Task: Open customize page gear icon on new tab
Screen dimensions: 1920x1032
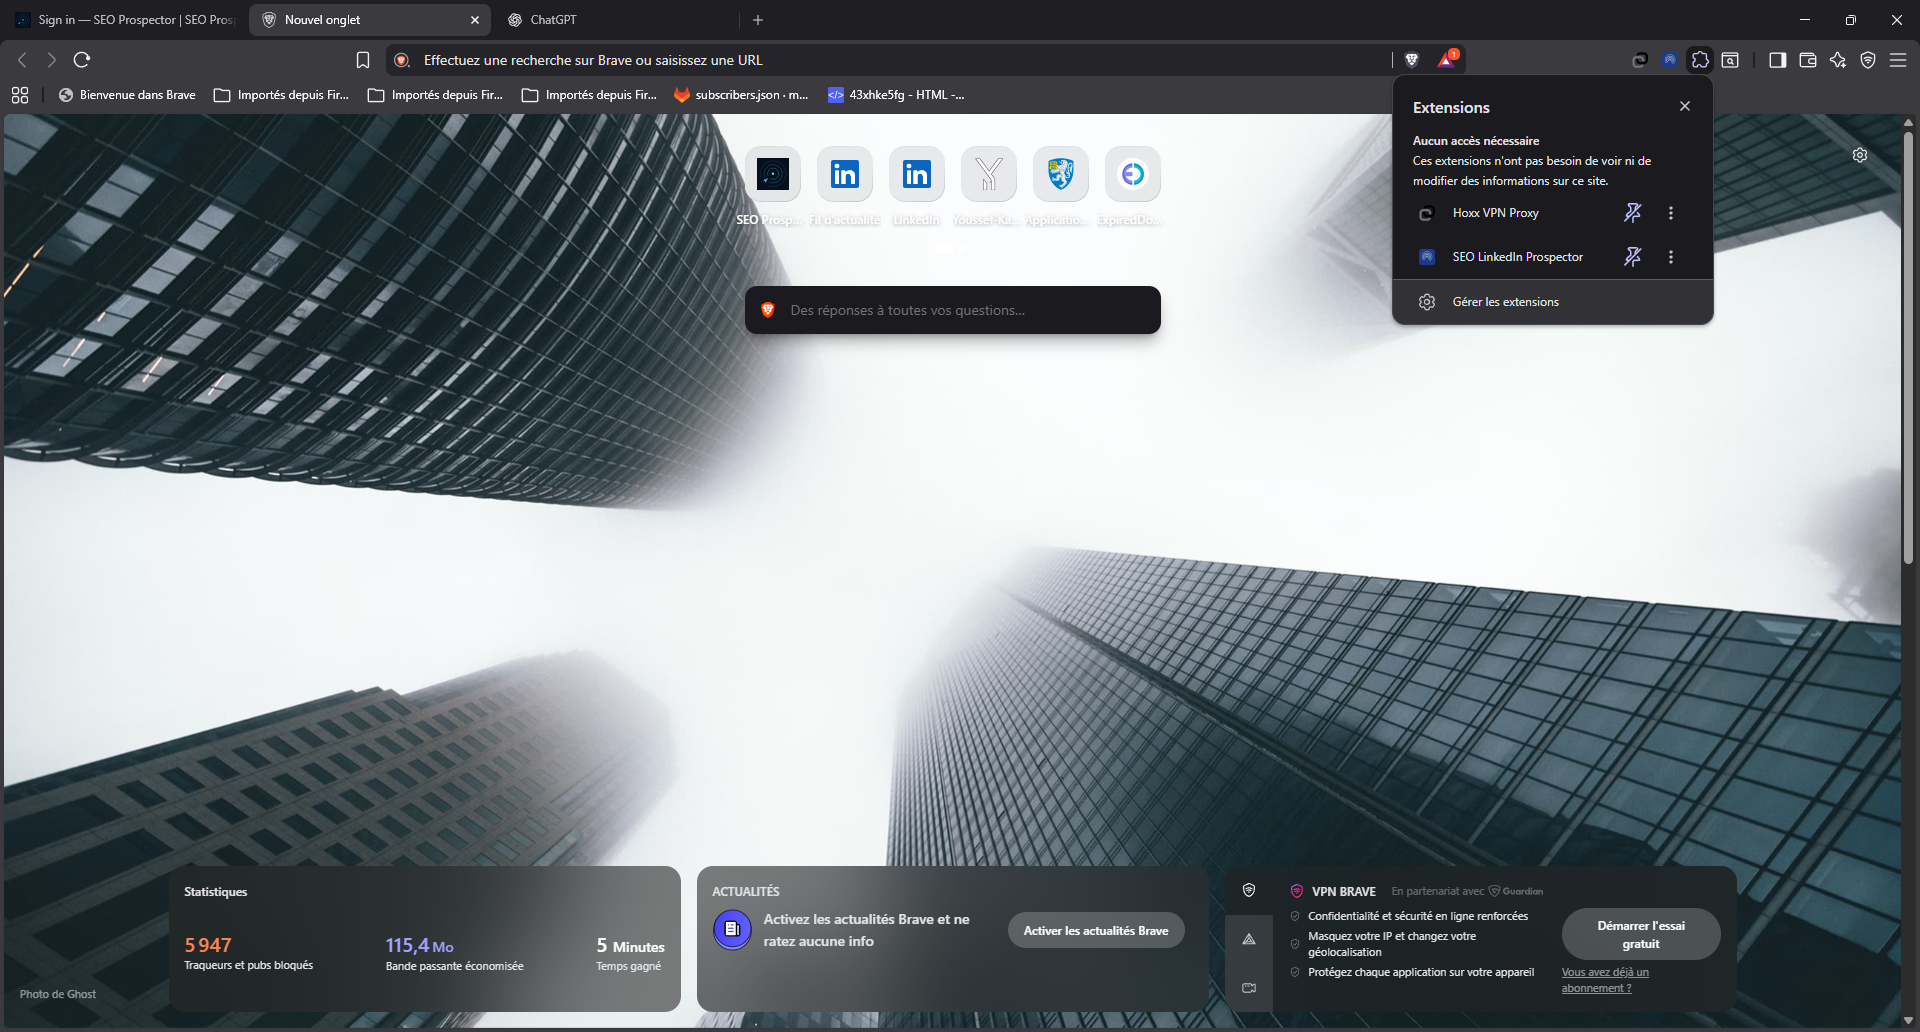Action: click(x=1859, y=155)
